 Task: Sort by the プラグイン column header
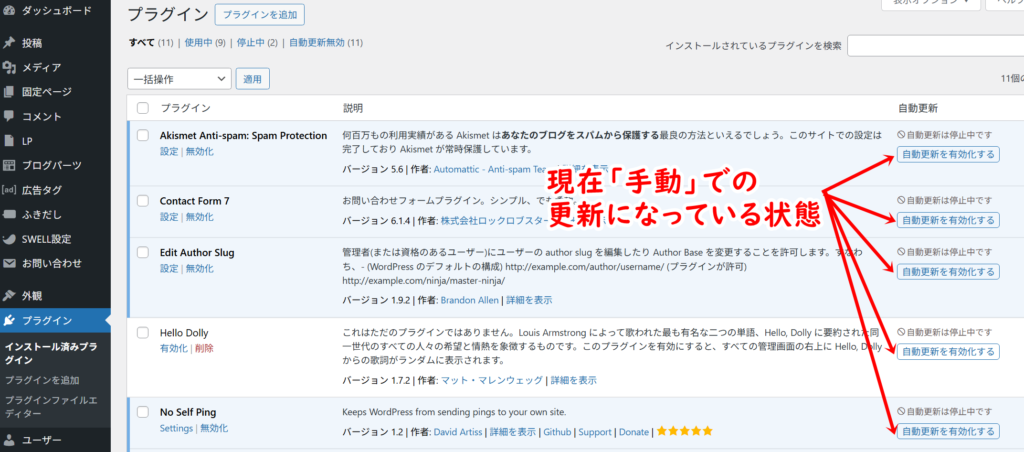(x=186, y=108)
